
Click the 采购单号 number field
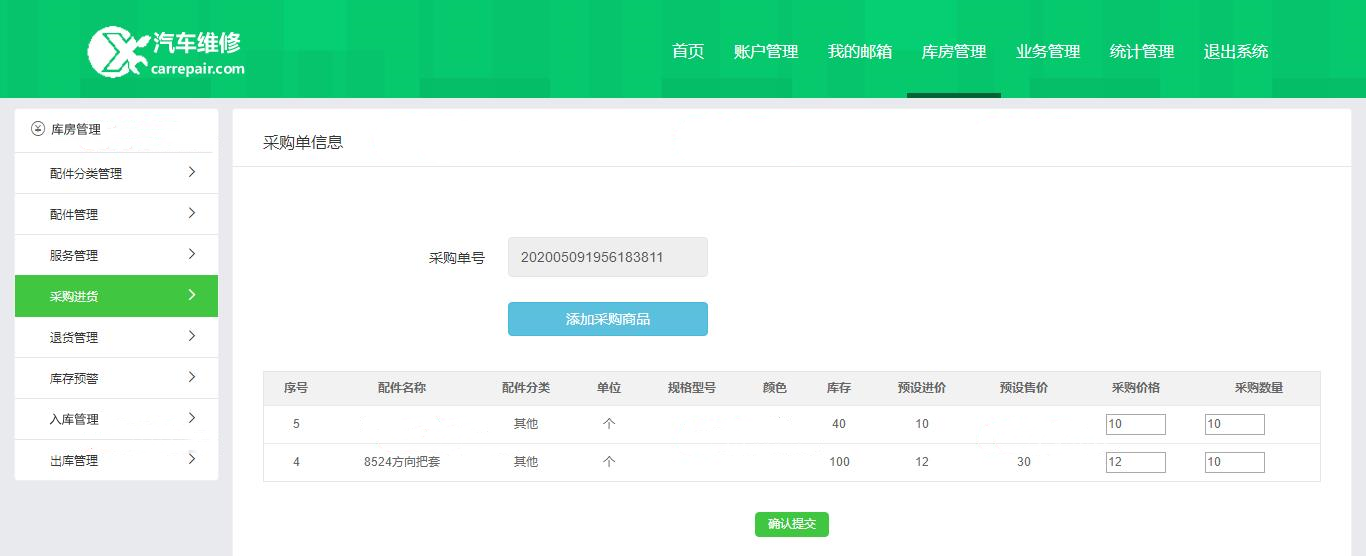[607, 257]
